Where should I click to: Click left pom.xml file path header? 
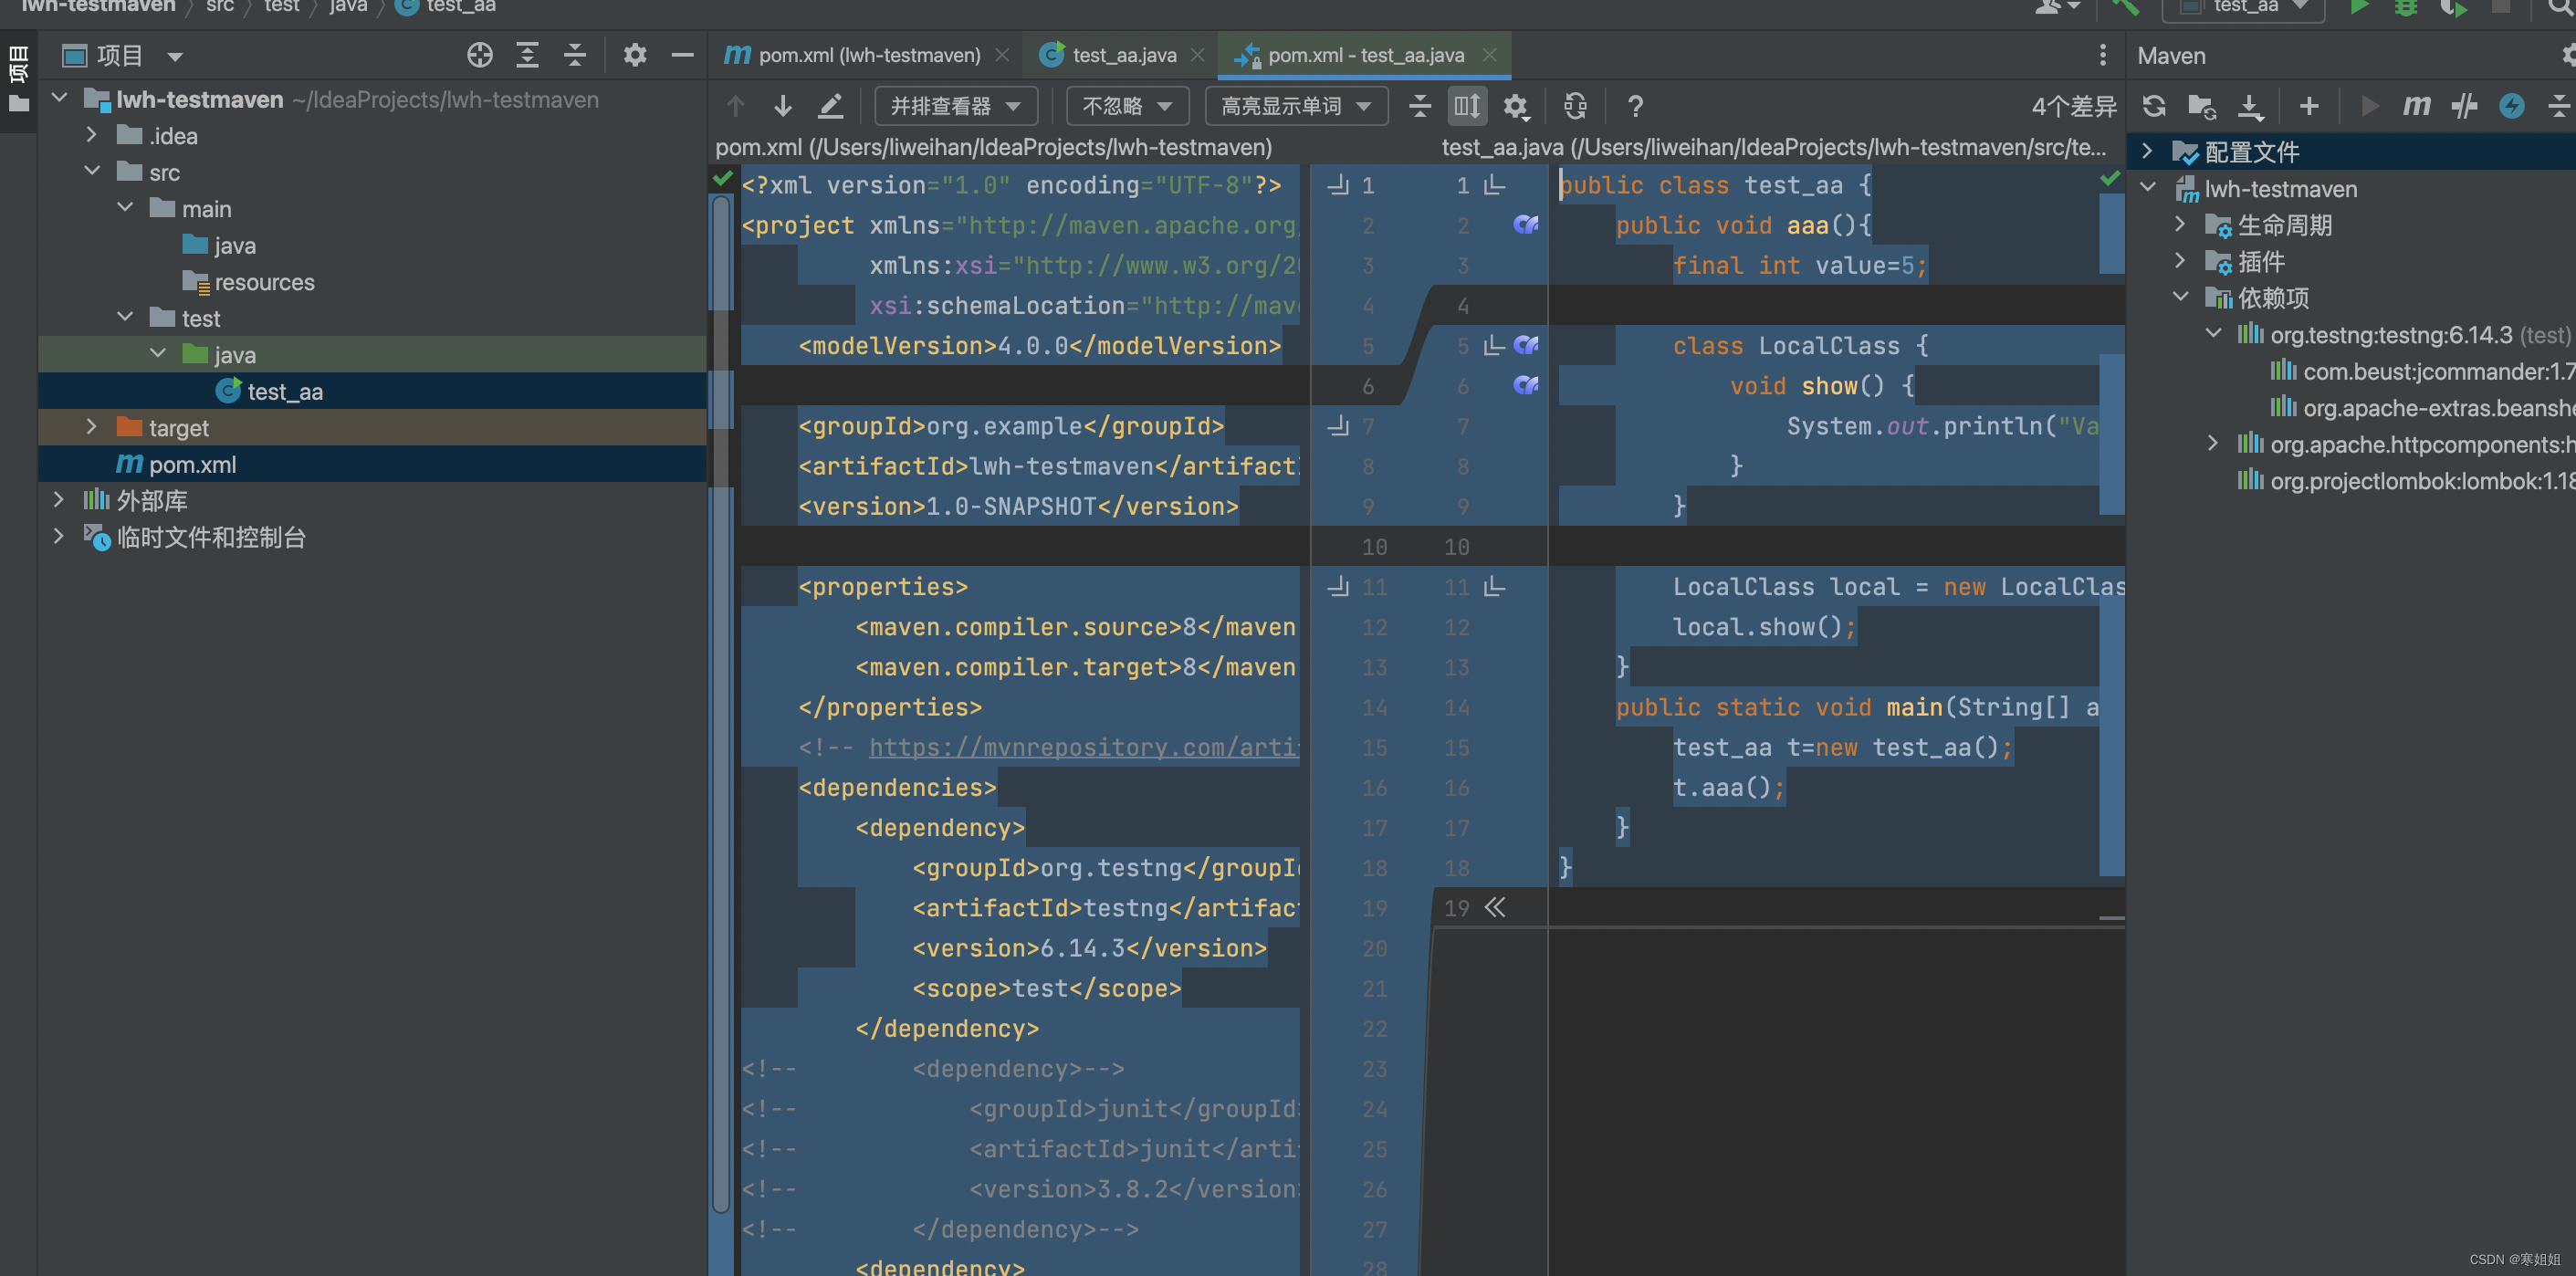[x=993, y=147]
